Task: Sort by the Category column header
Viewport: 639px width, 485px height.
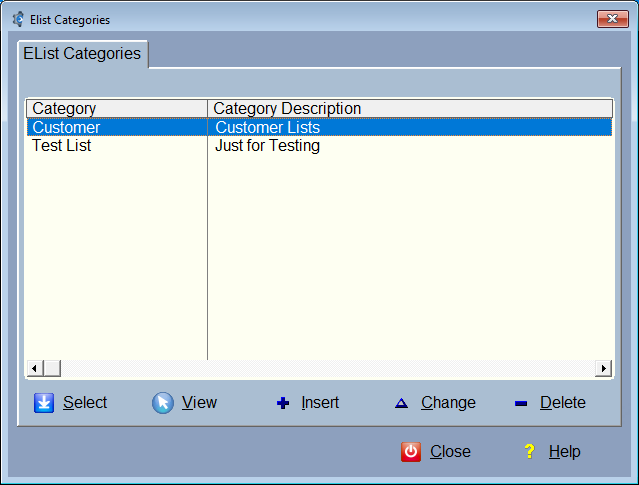Action: pos(117,108)
